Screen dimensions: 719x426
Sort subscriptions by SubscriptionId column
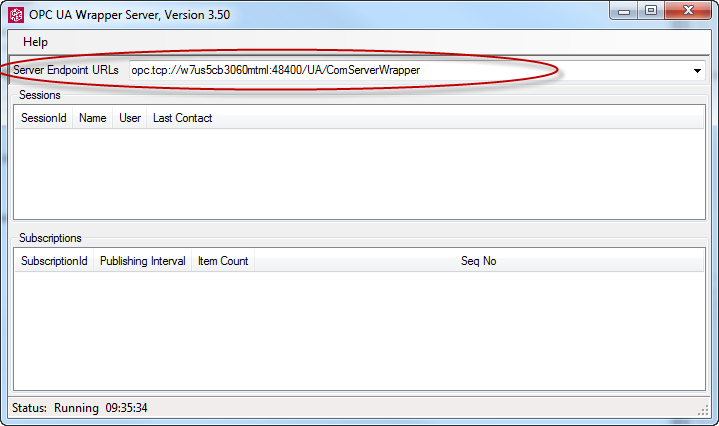point(54,261)
